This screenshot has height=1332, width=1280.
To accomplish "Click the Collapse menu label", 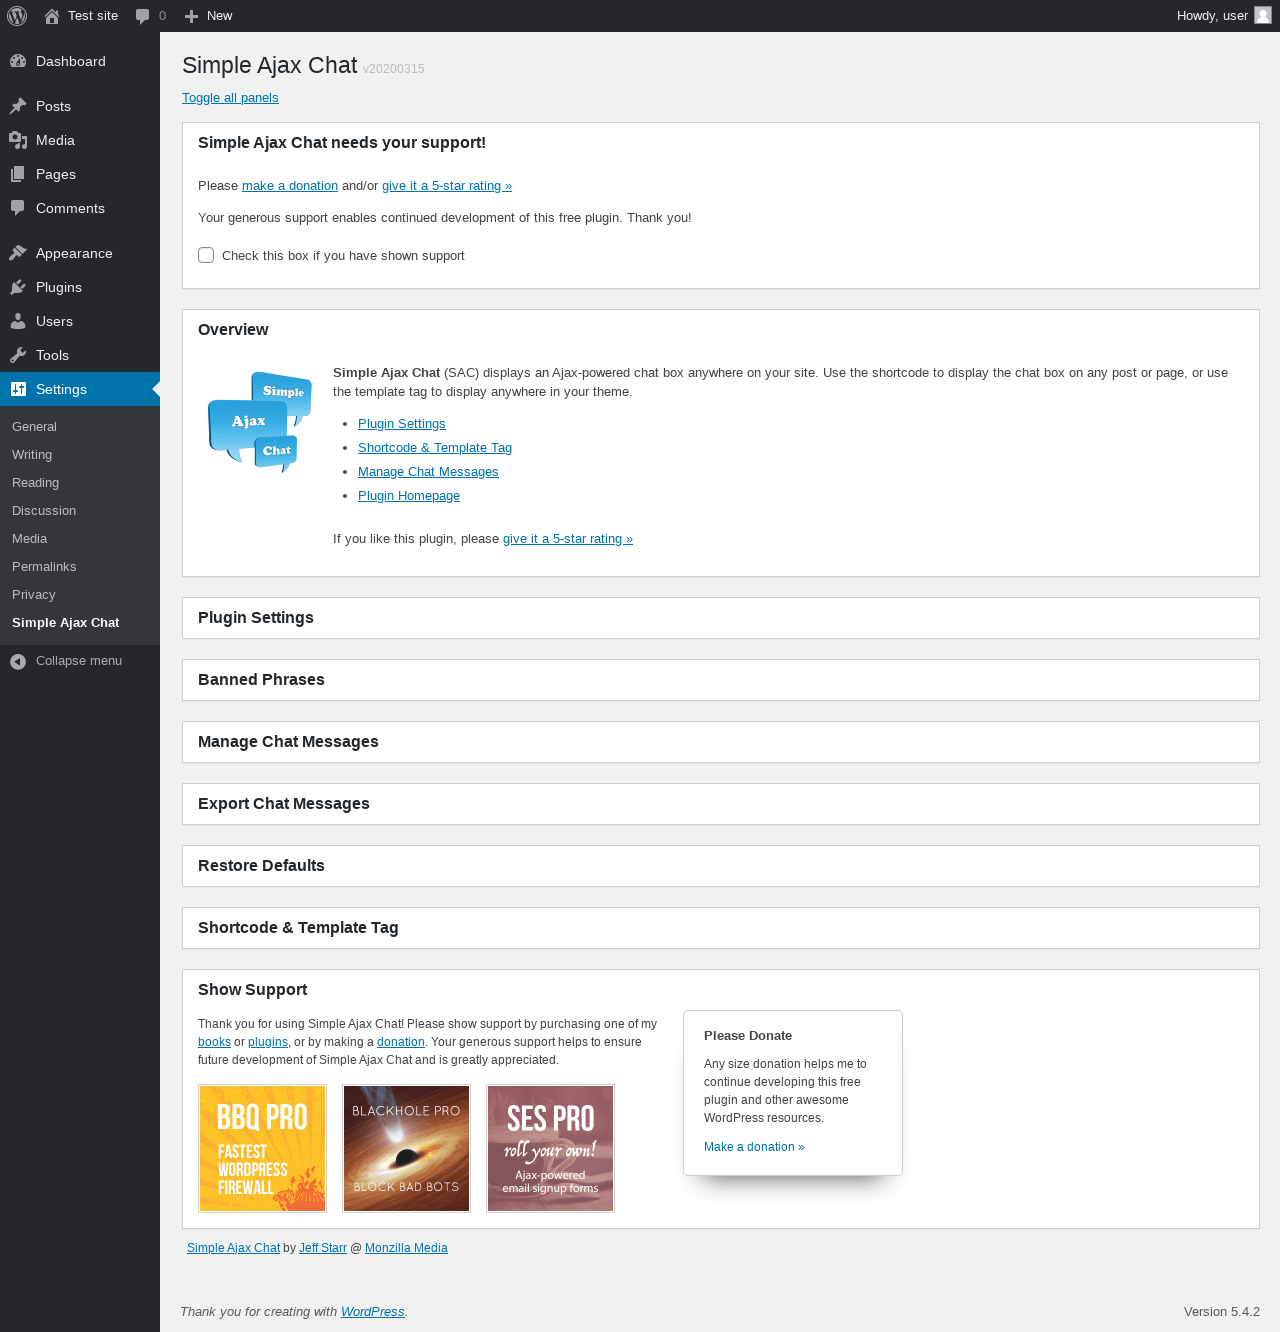I will coord(79,661).
